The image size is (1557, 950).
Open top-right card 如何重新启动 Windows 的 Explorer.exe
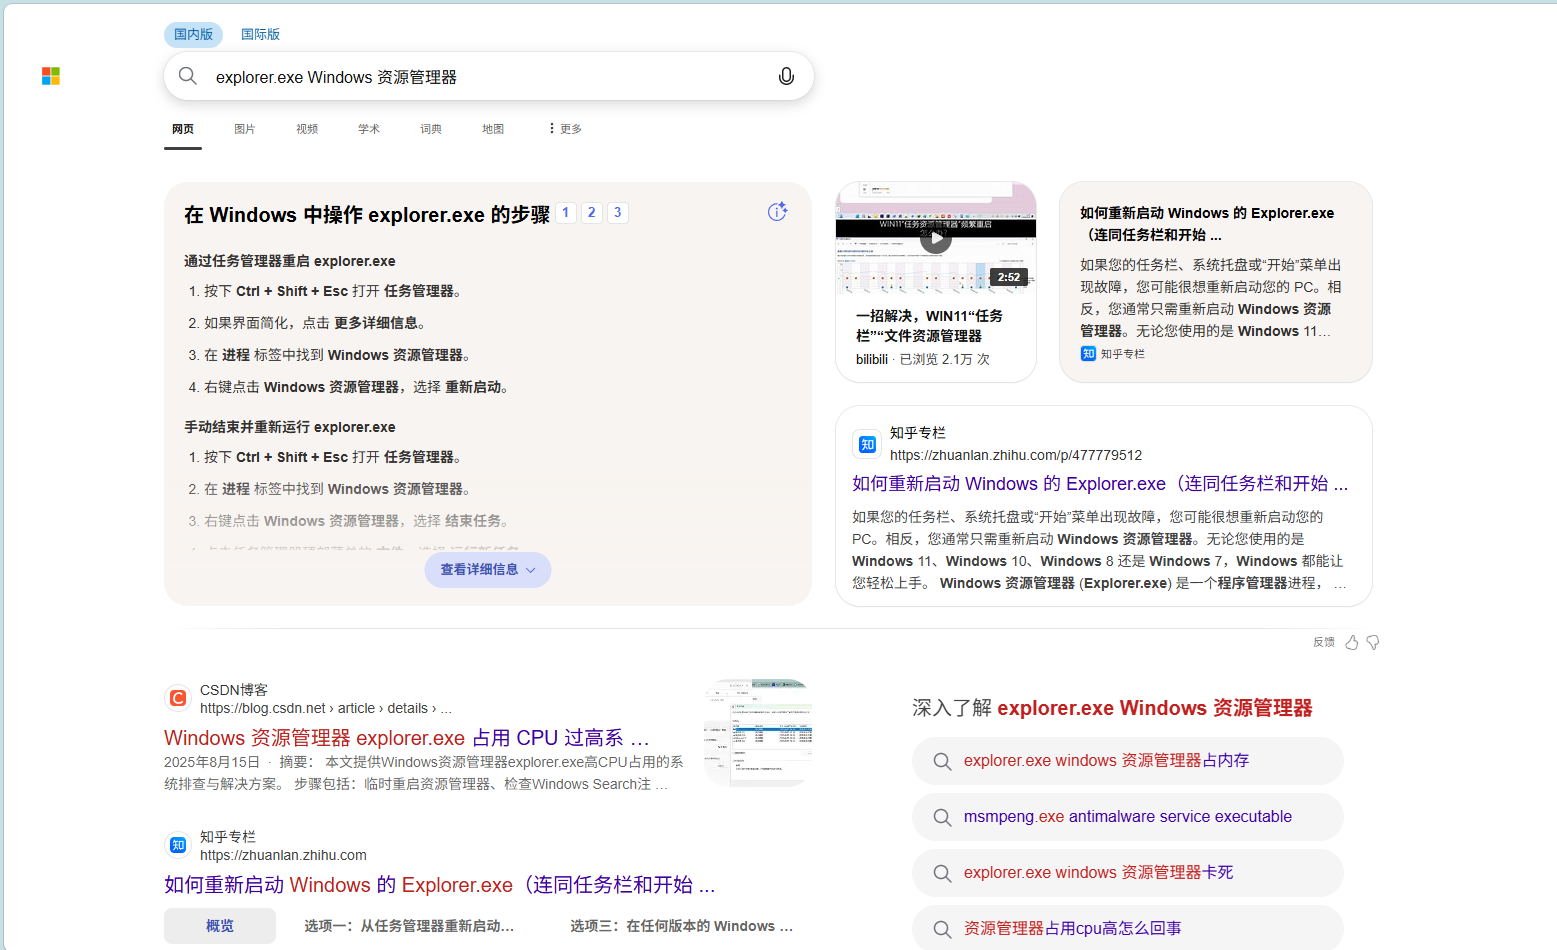coord(1207,224)
